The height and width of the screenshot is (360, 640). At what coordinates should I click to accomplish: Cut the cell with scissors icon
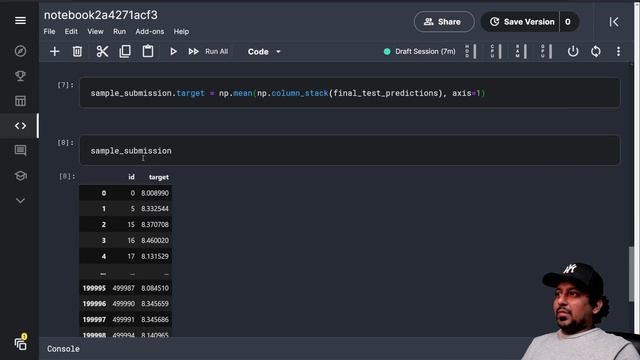[x=102, y=51]
